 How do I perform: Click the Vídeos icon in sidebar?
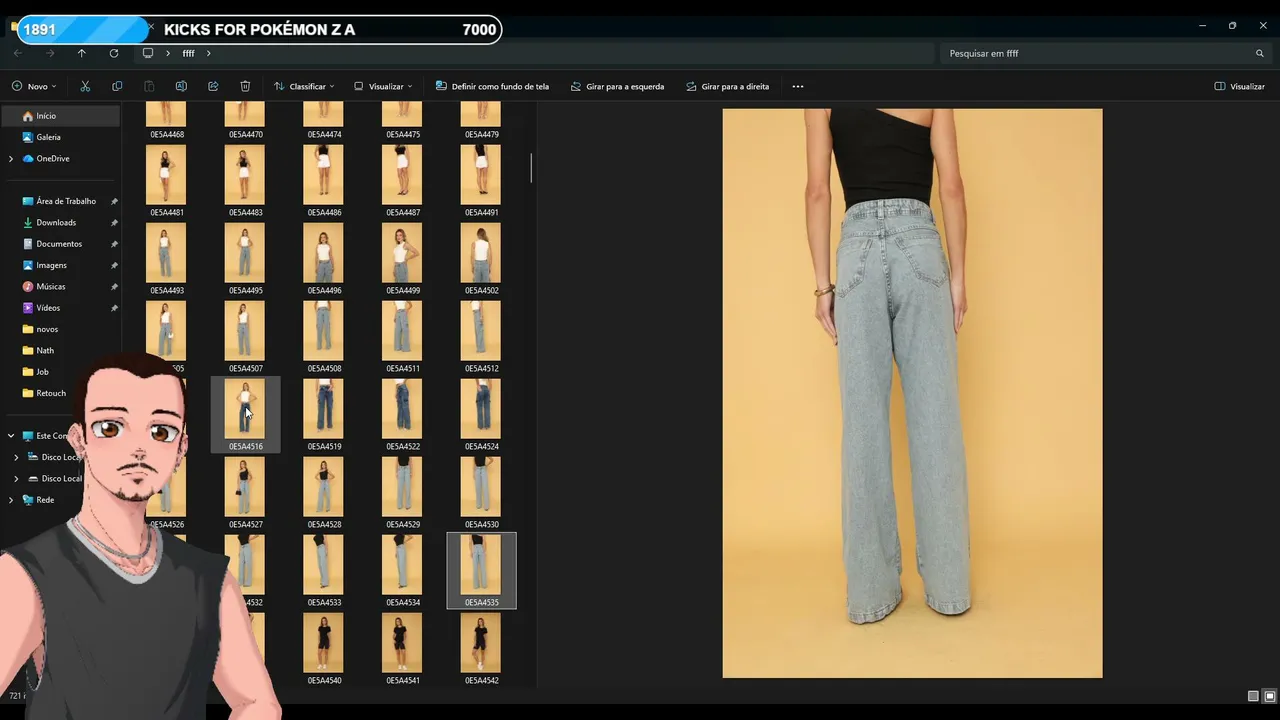click(x=28, y=308)
